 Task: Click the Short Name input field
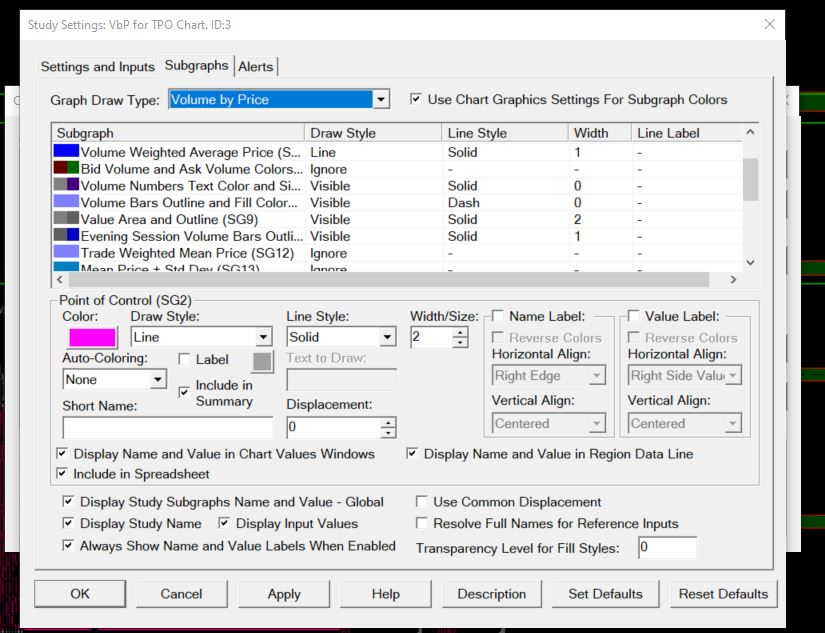pyautogui.click(x=167, y=427)
